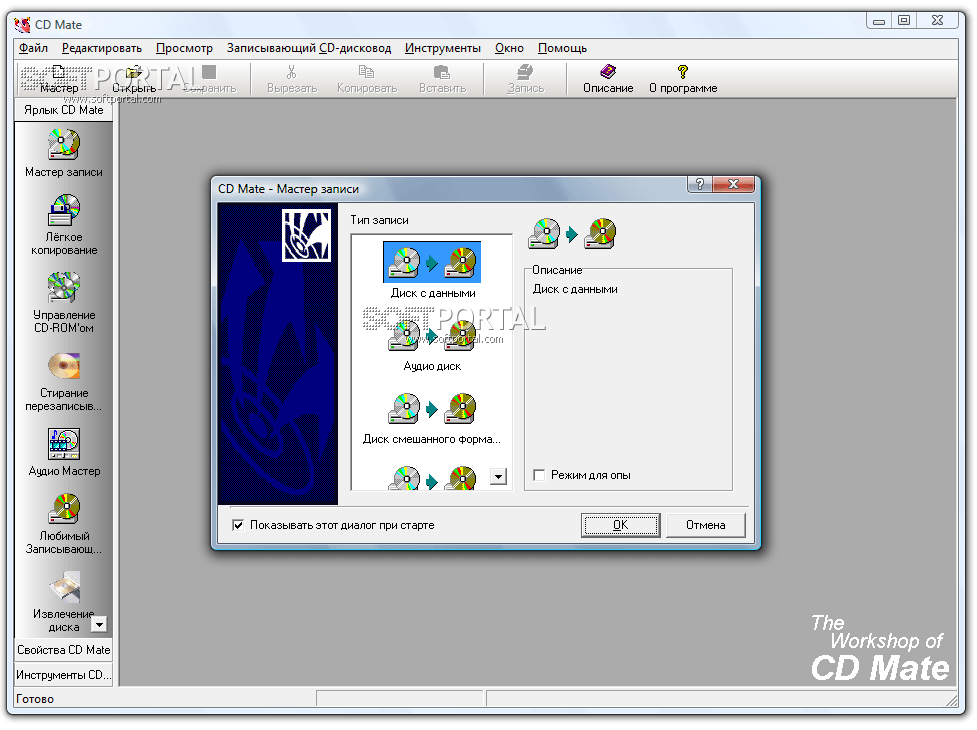Click the Запись toolbar icon
977x730 pixels.
point(525,72)
